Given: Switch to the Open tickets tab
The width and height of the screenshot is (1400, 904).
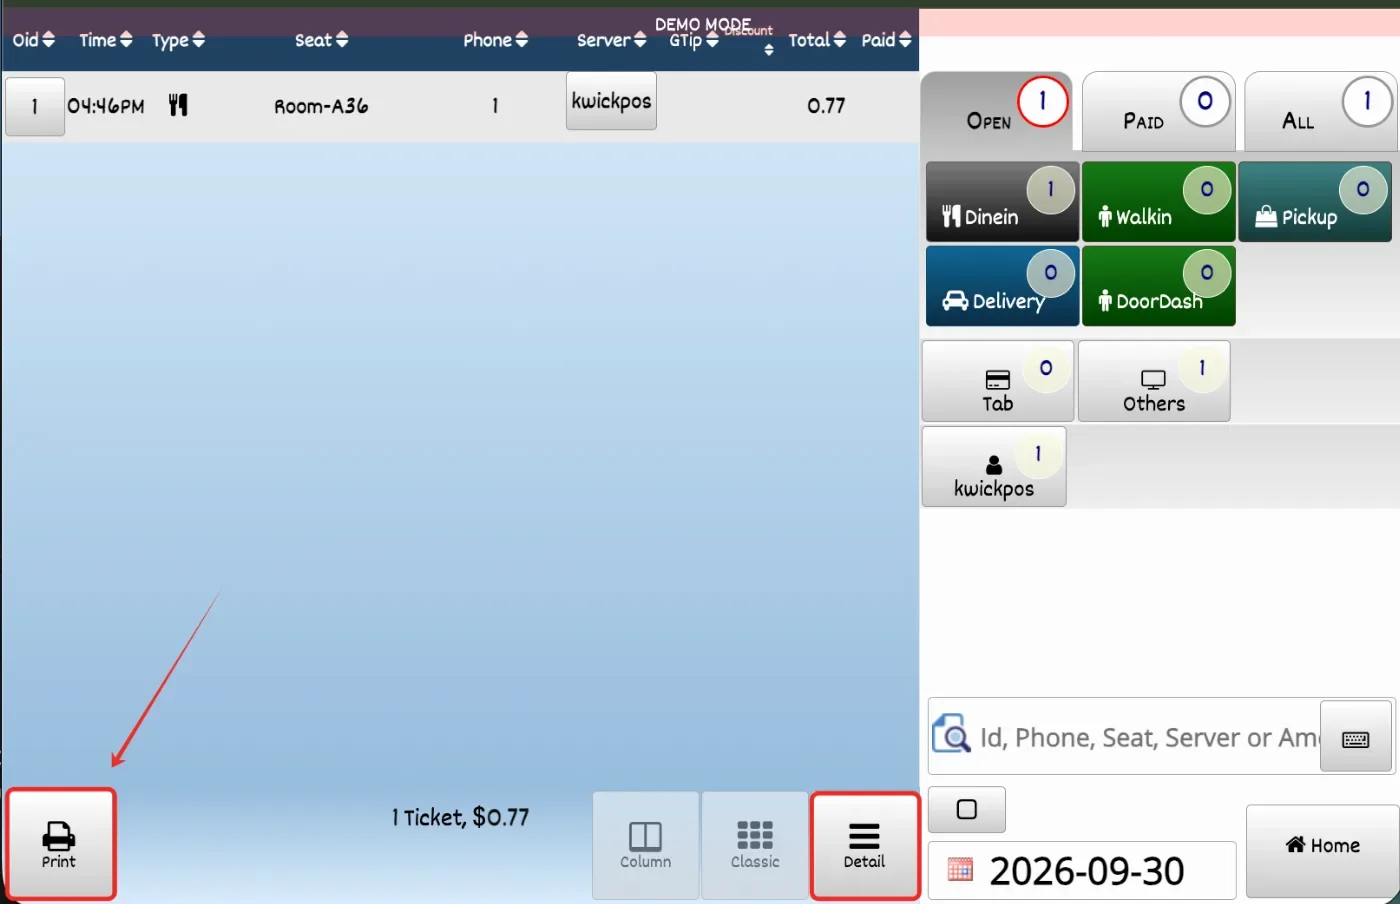Looking at the screenshot, I should pos(996,110).
